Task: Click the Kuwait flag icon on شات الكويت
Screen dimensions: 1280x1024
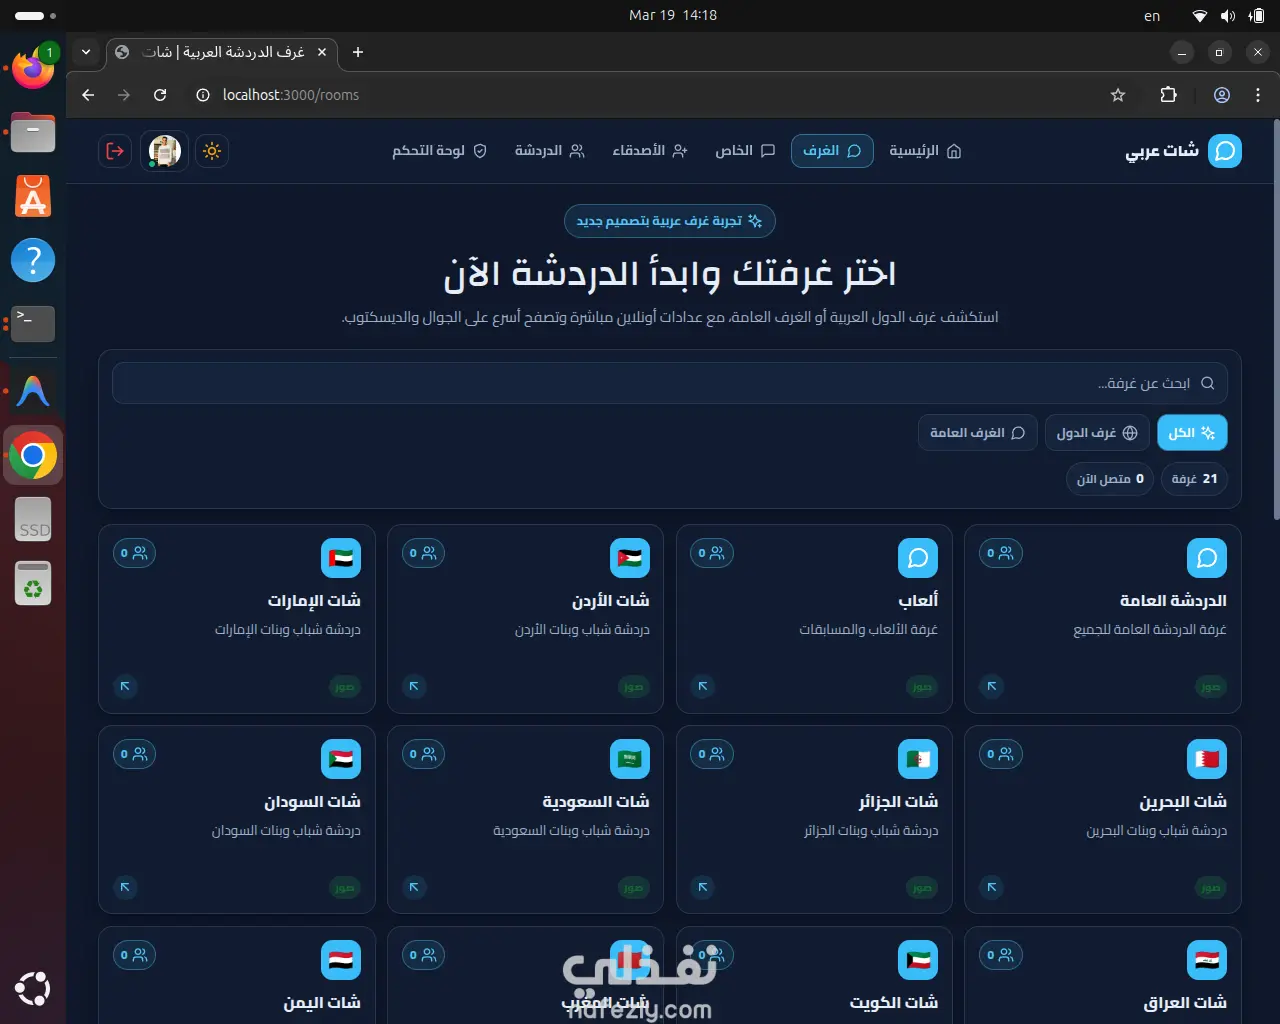Action: coord(918,960)
